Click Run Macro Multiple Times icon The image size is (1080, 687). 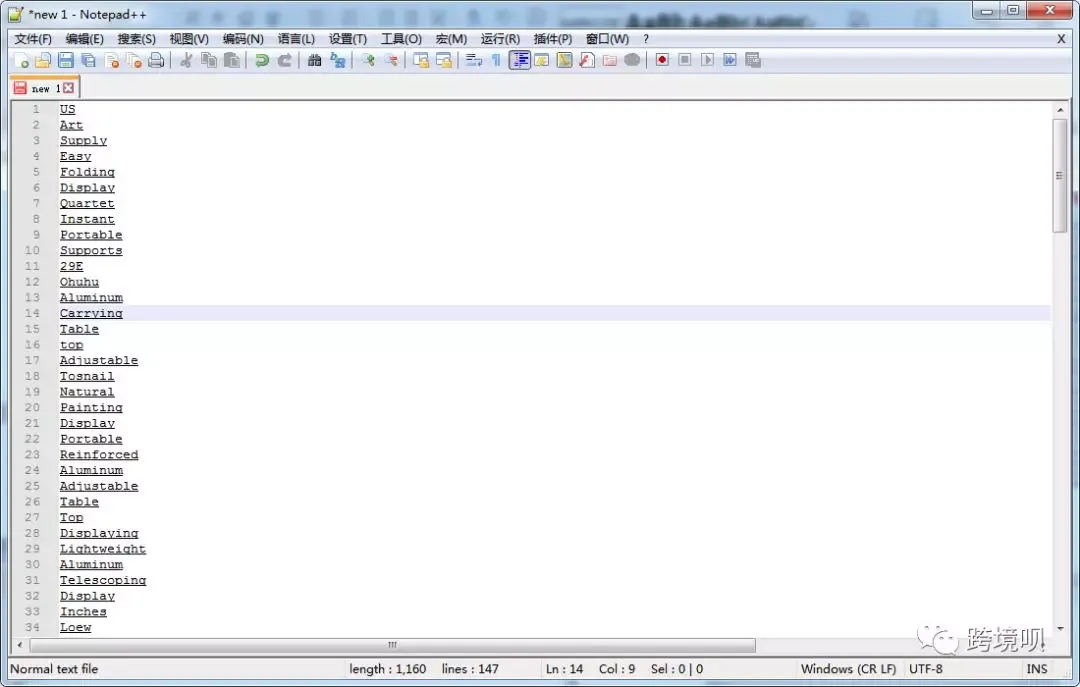click(x=730, y=61)
